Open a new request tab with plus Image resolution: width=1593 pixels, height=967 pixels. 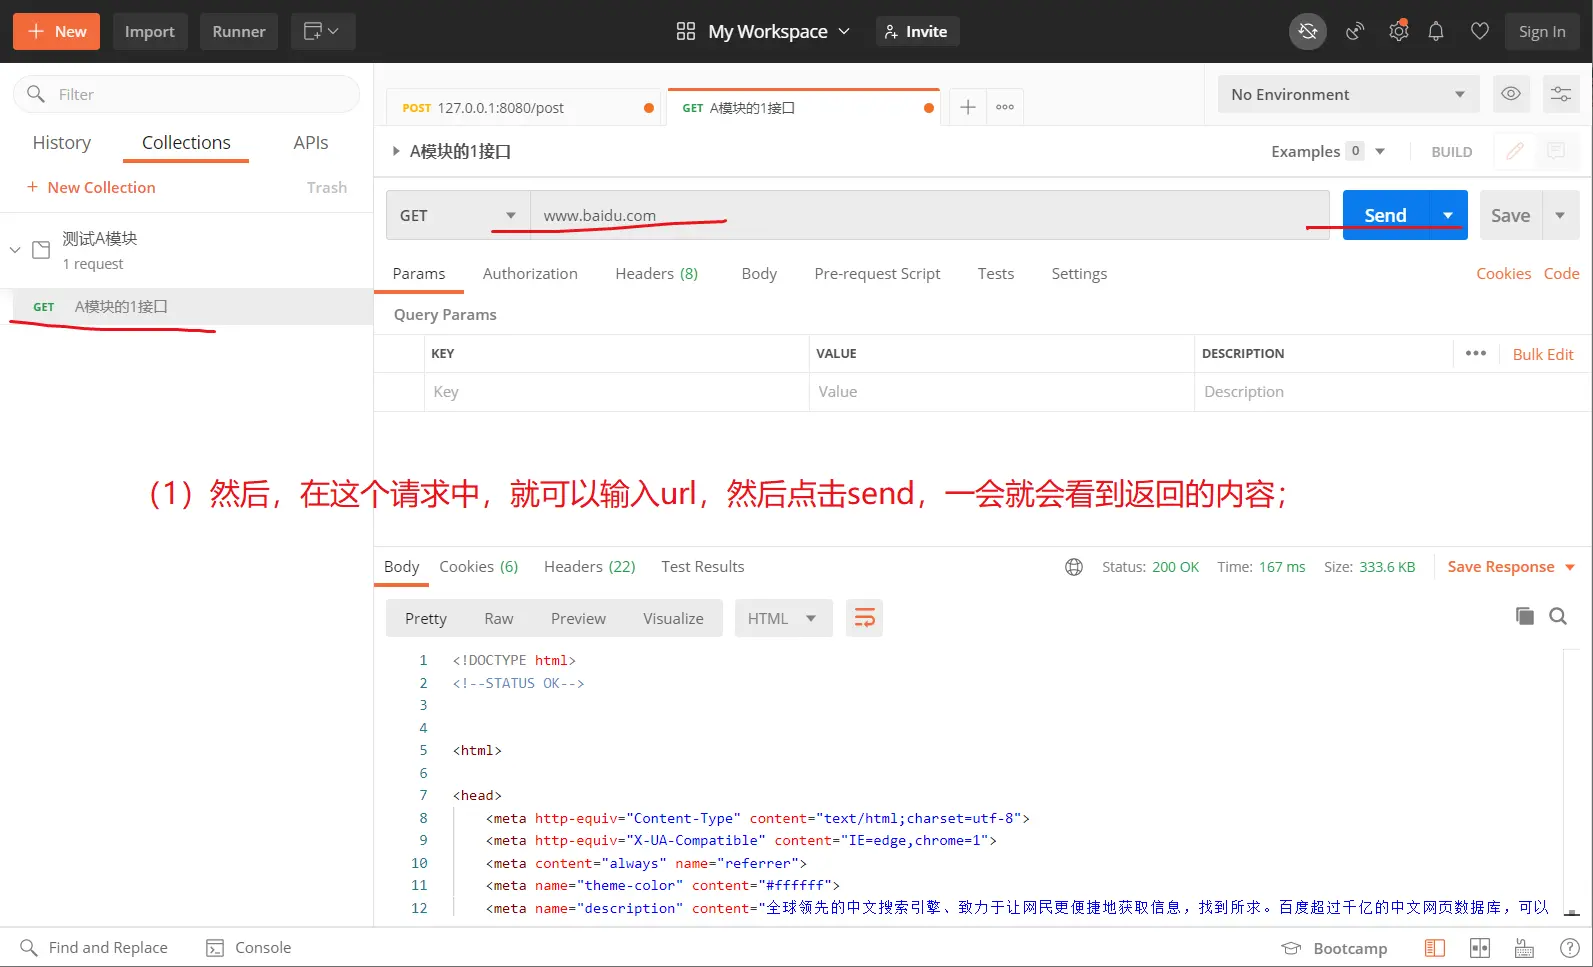tap(967, 107)
